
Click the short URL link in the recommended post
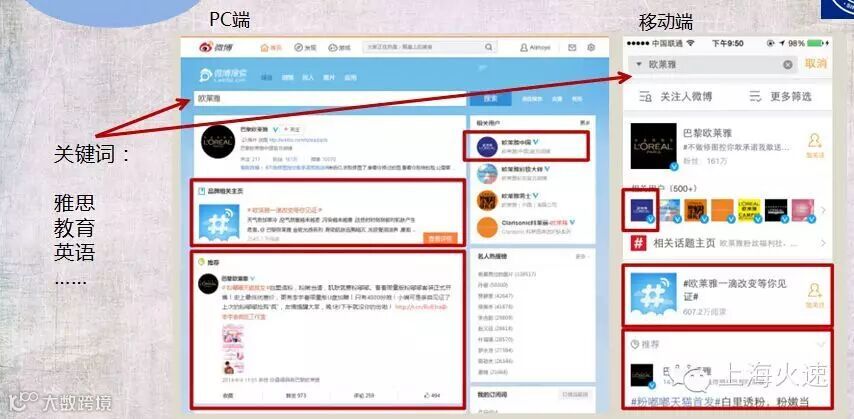(x=420, y=307)
